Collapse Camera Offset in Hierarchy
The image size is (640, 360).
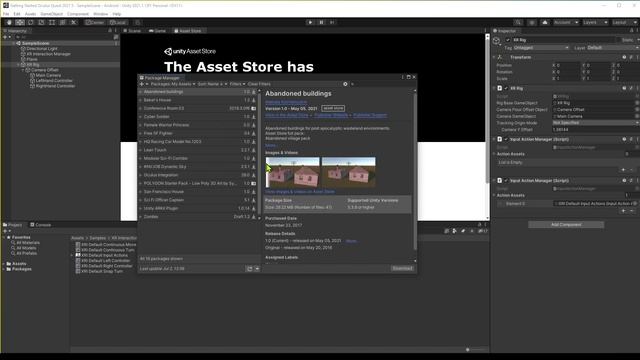23,70
